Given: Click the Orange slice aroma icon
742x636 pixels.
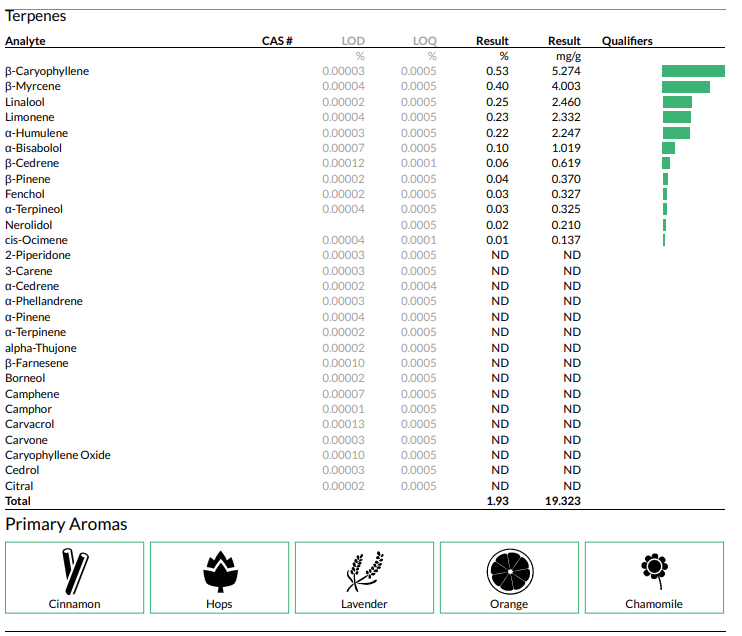Looking at the screenshot, I should click(x=509, y=571).
